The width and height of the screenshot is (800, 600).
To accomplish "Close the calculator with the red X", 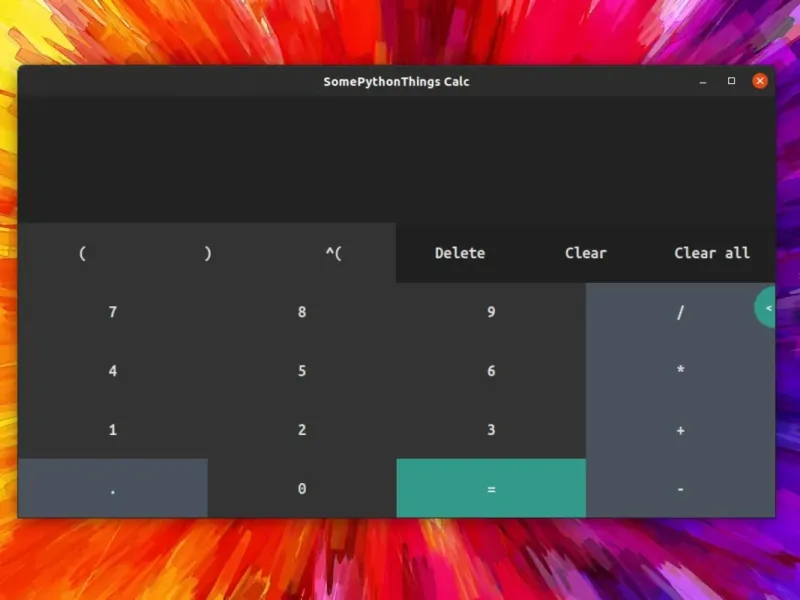I will click(760, 81).
